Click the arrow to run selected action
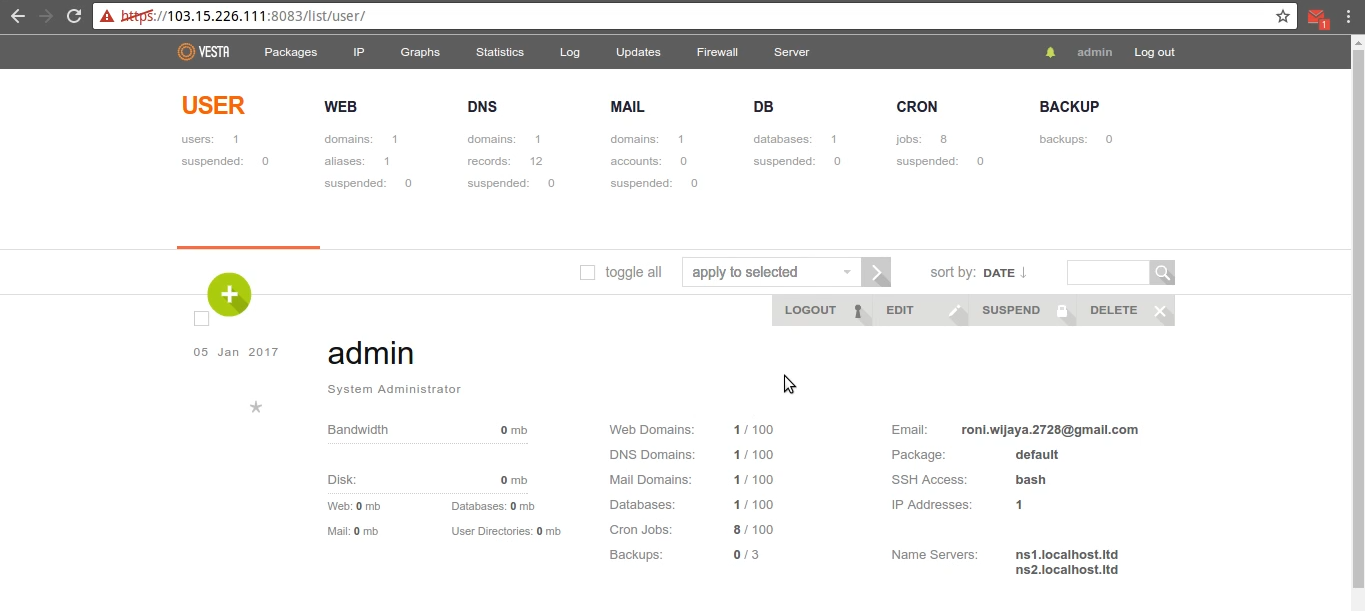The image size is (1365, 611). click(875, 271)
